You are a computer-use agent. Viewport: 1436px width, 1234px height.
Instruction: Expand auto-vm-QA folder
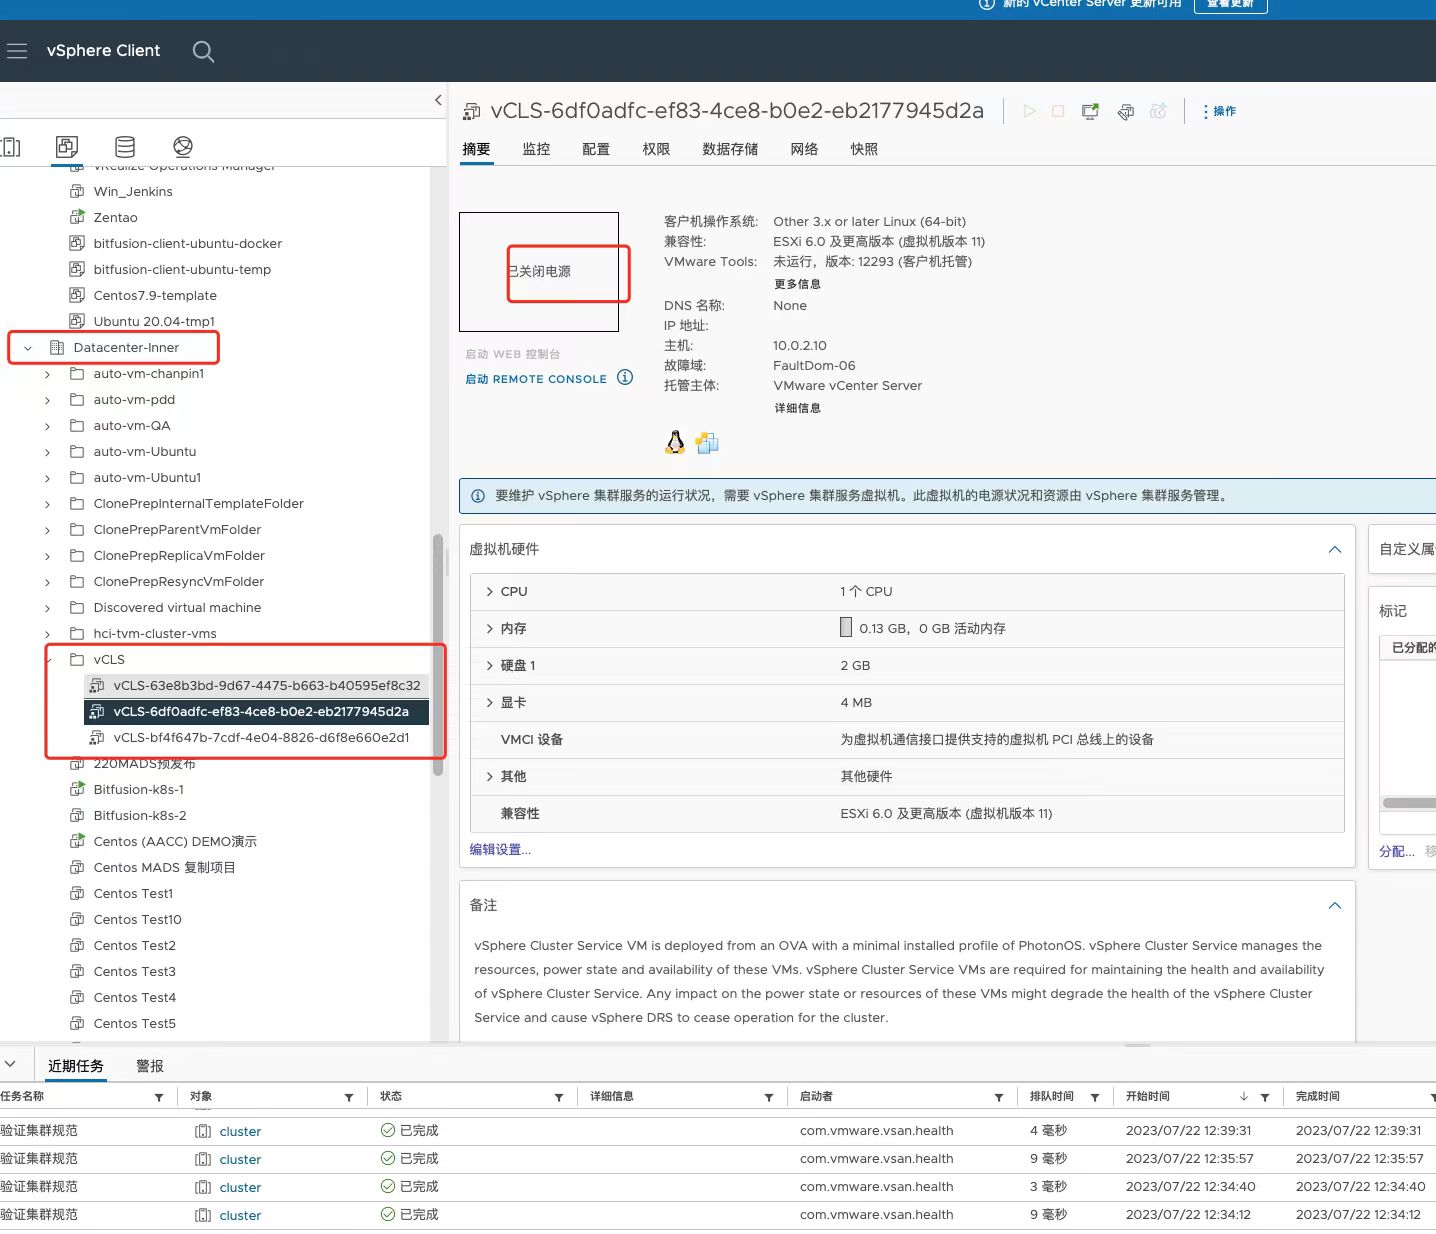point(47,426)
